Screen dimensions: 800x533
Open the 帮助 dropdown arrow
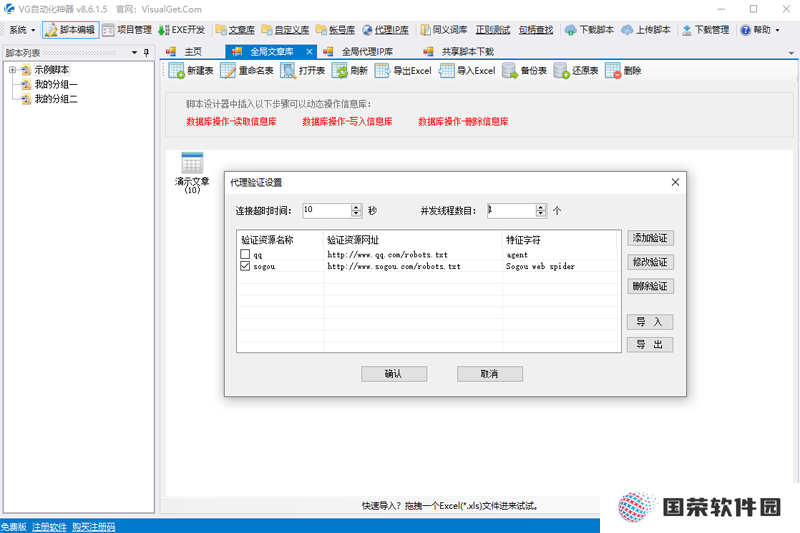[778, 30]
